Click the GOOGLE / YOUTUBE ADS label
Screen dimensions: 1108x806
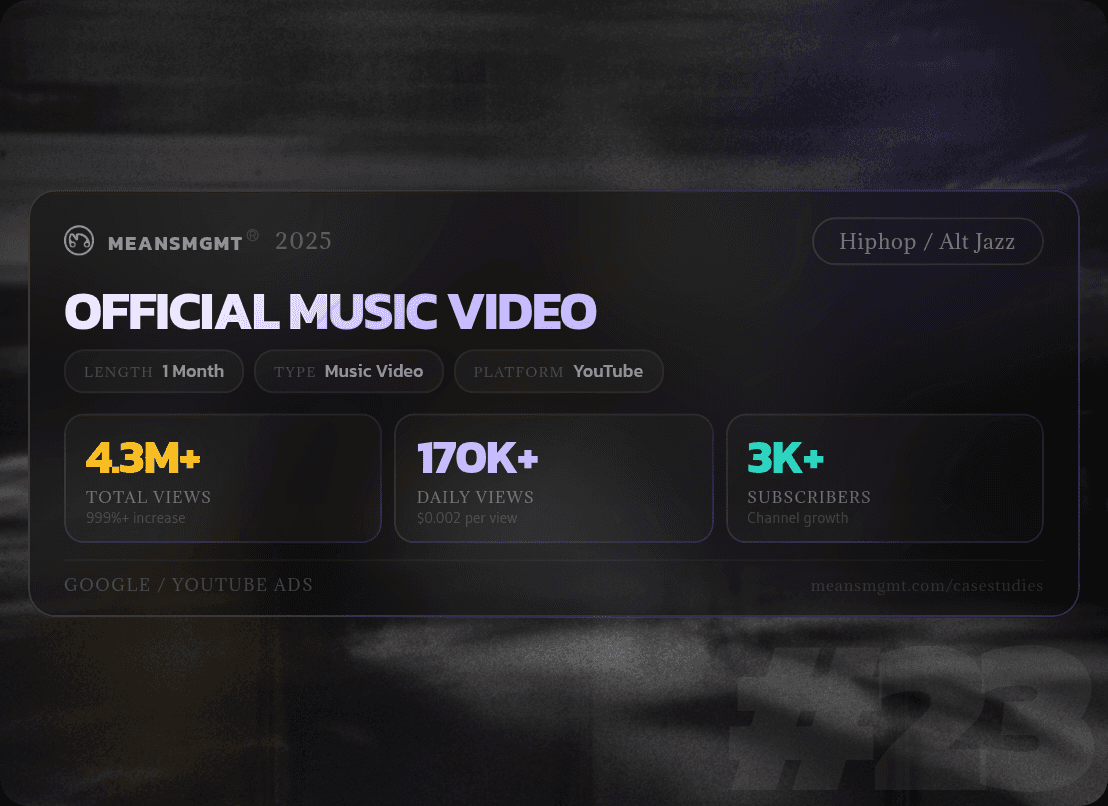tap(189, 585)
